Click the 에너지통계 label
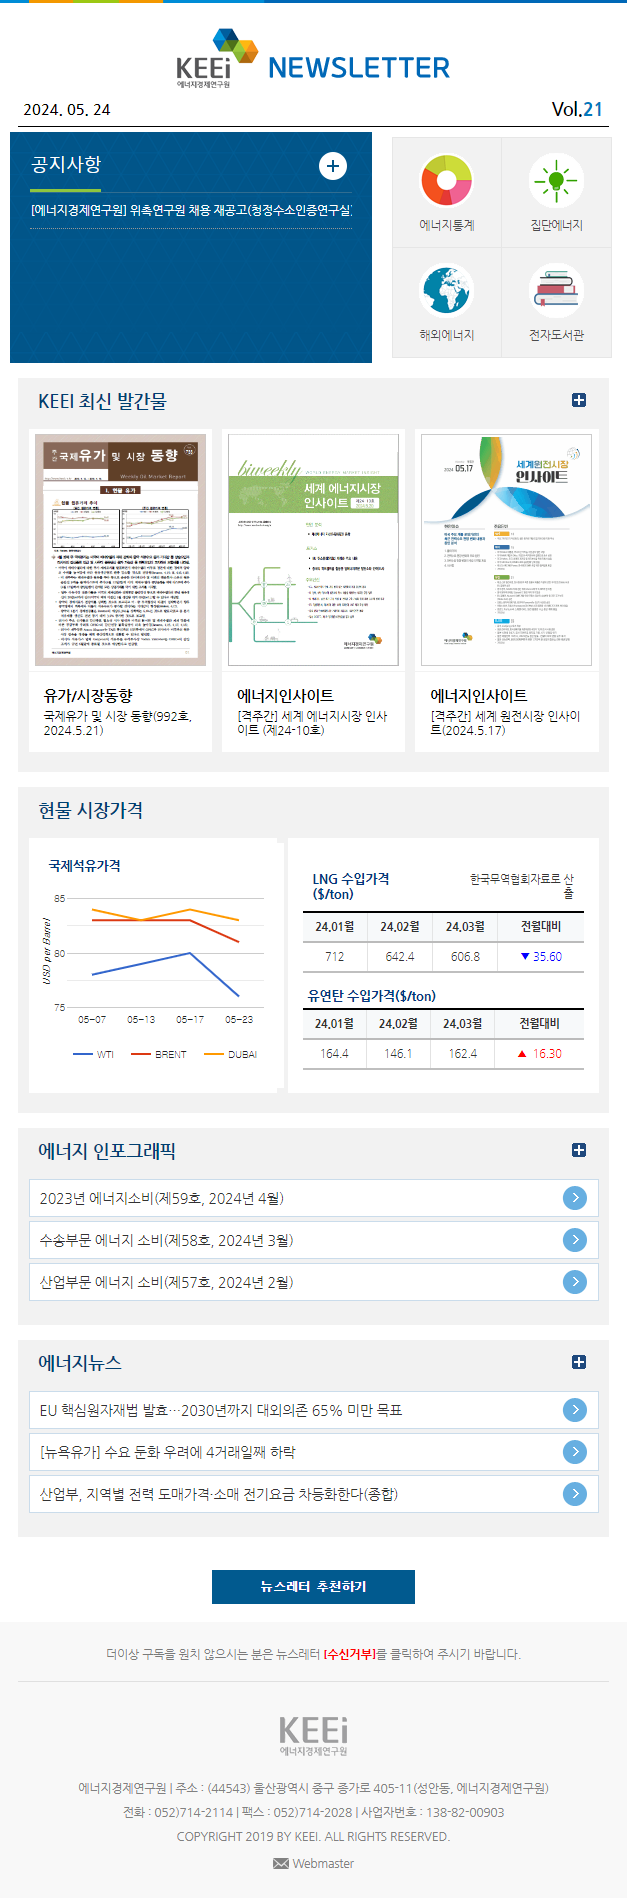 point(446,226)
